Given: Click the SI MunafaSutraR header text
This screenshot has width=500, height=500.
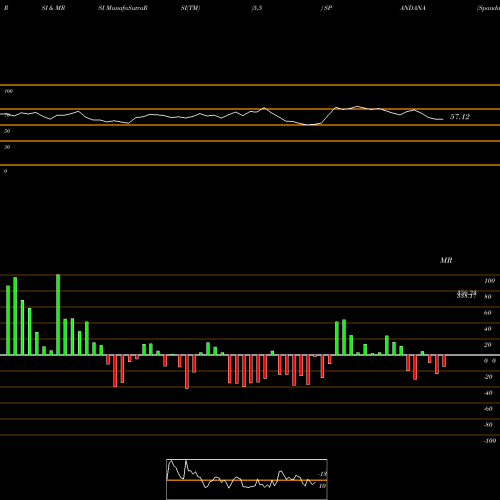Looking at the screenshot, I should pos(123,8).
